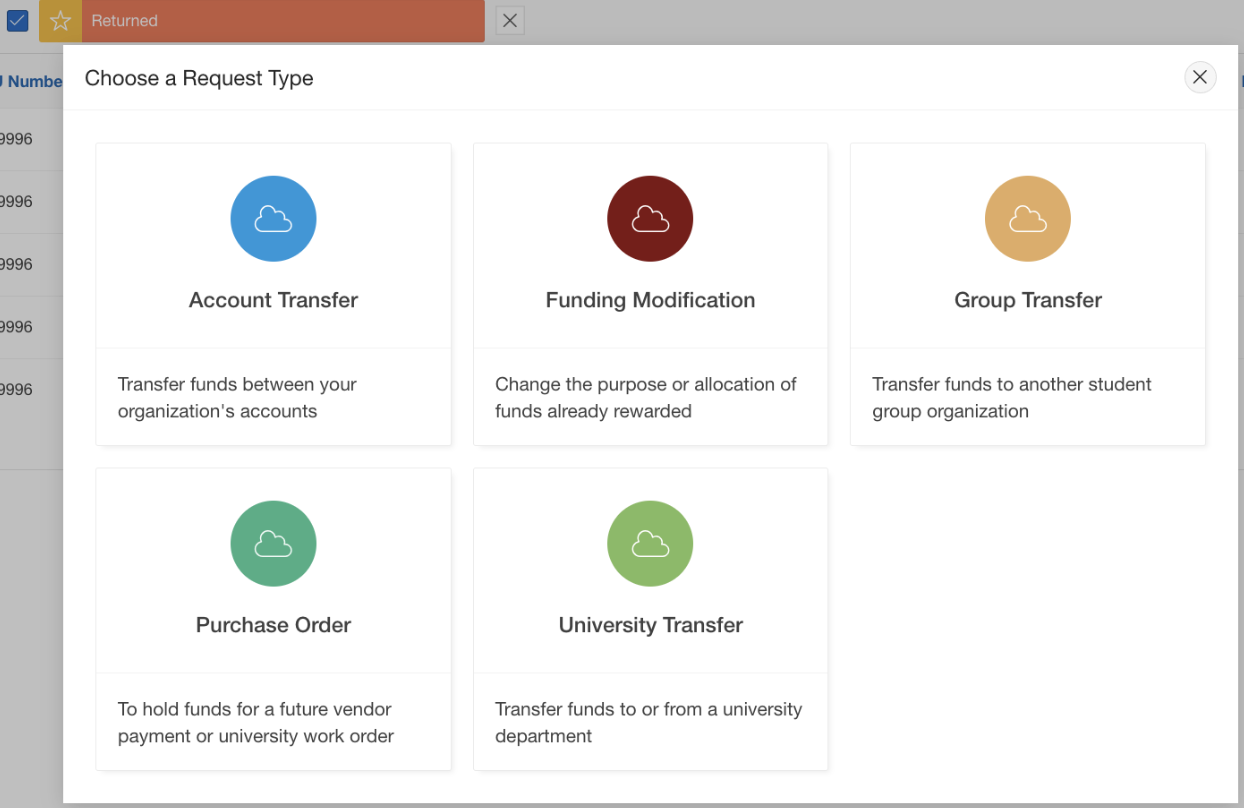Click the green Purchase Order cloud icon
The image size is (1244, 808).
pos(273,544)
